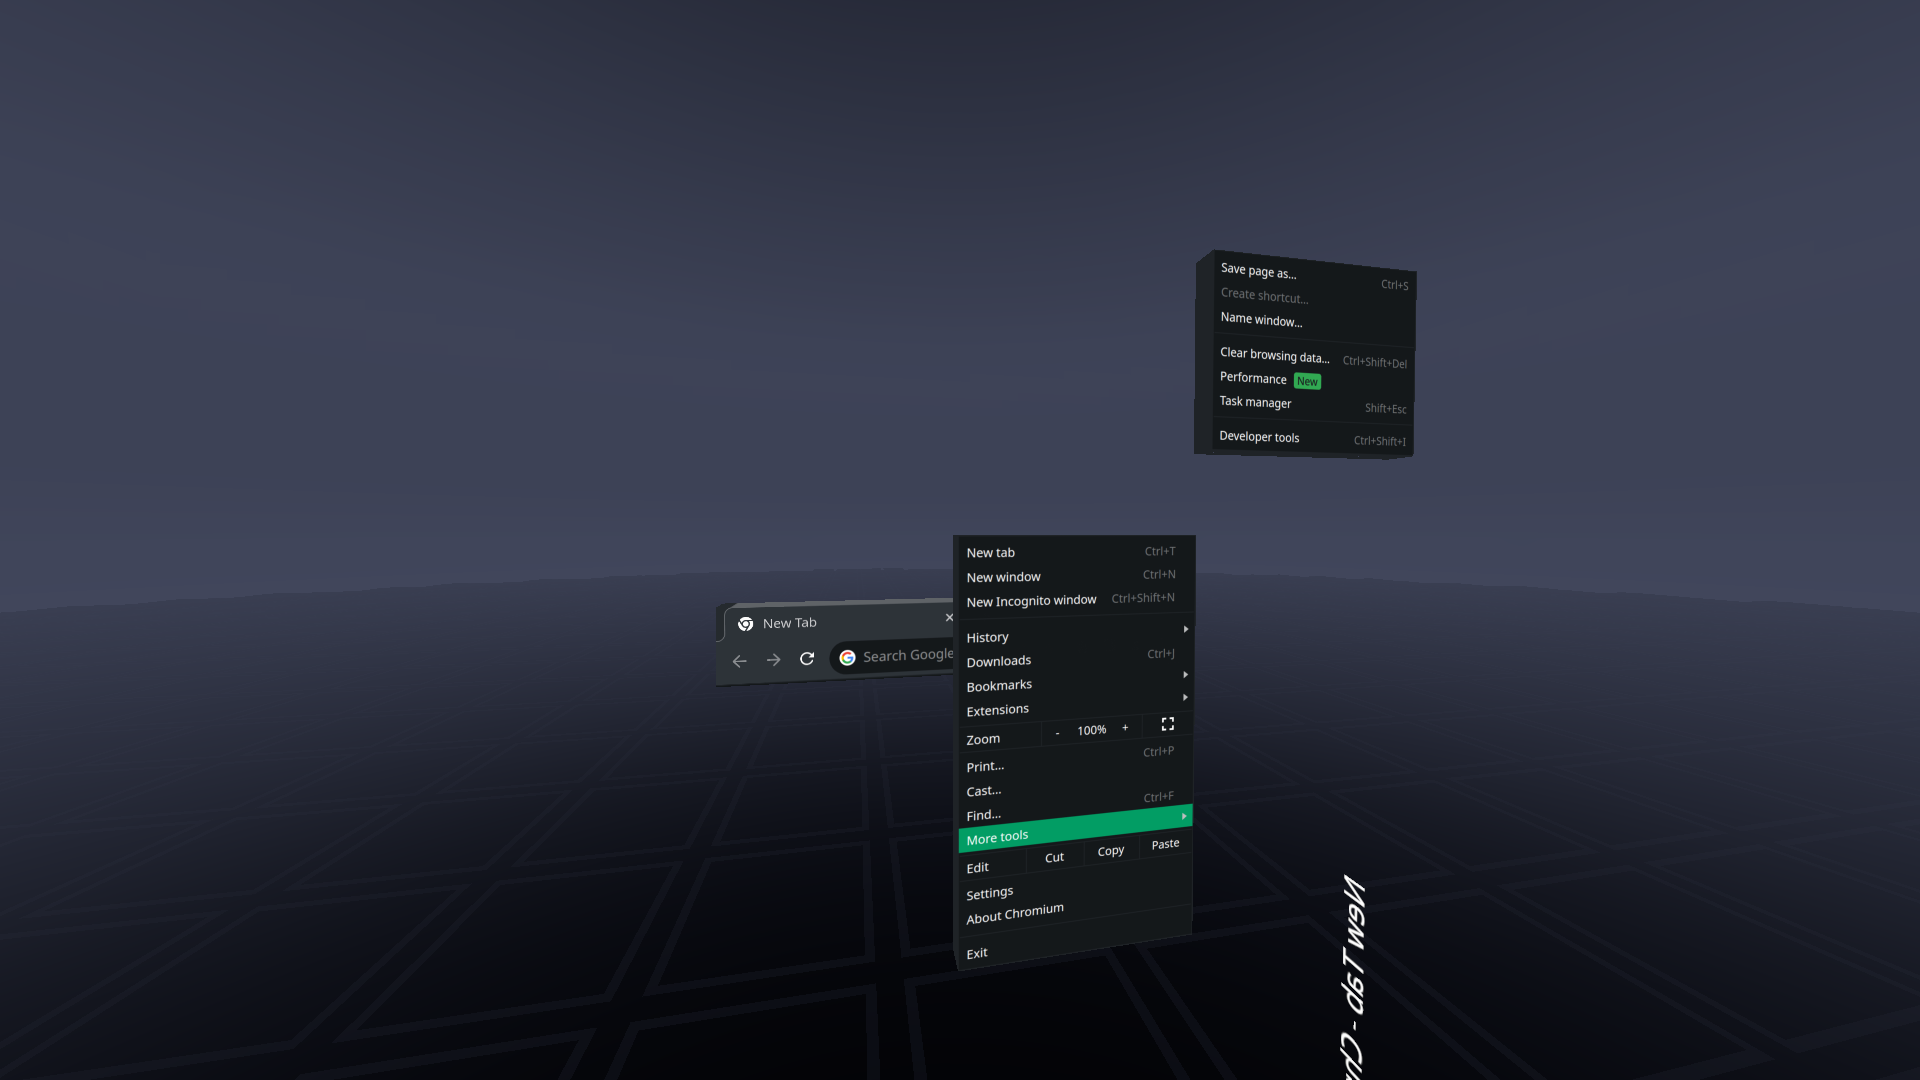Choose Developer tools in the submenu

(x=1259, y=437)
